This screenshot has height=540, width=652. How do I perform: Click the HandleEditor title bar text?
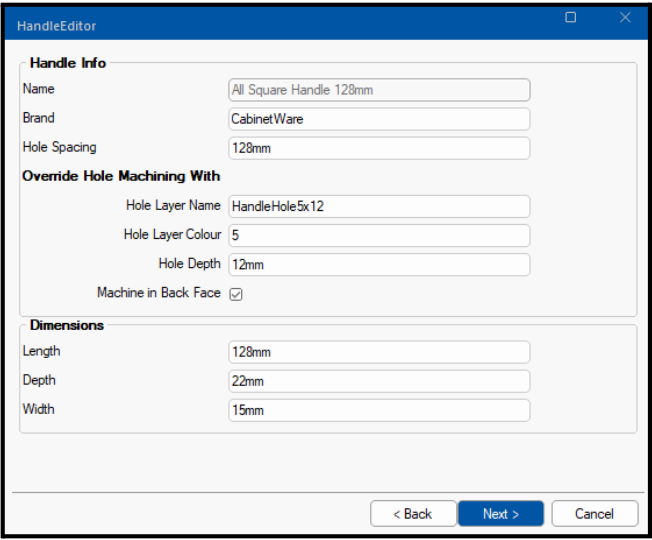pos(57,25)
